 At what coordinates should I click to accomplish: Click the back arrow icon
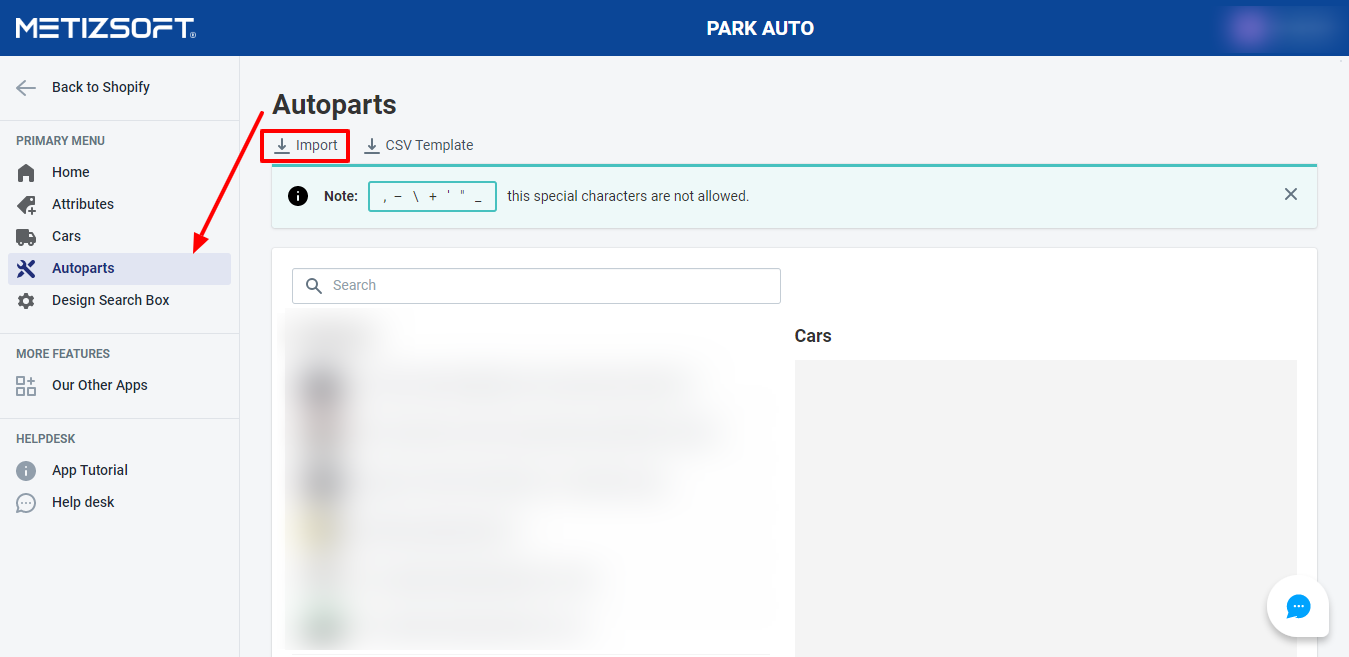[26, 88]
